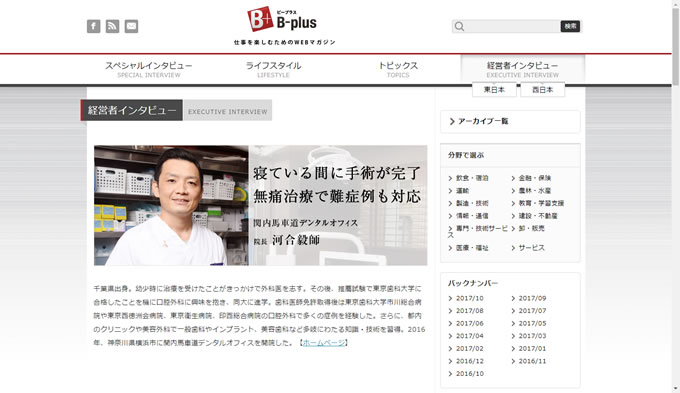Select category 運輸
This screenshot has width=680, height=393.
(x=462, y=190)
